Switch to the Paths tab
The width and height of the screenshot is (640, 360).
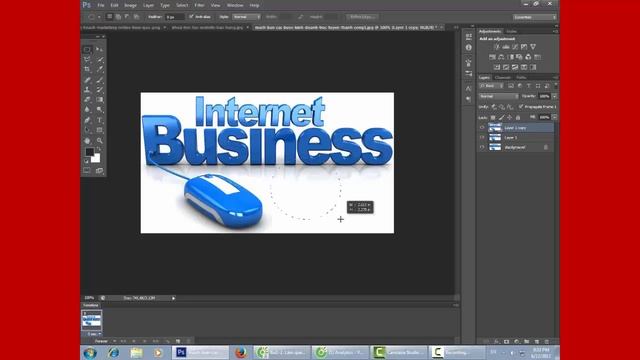[x=521, y=78]
